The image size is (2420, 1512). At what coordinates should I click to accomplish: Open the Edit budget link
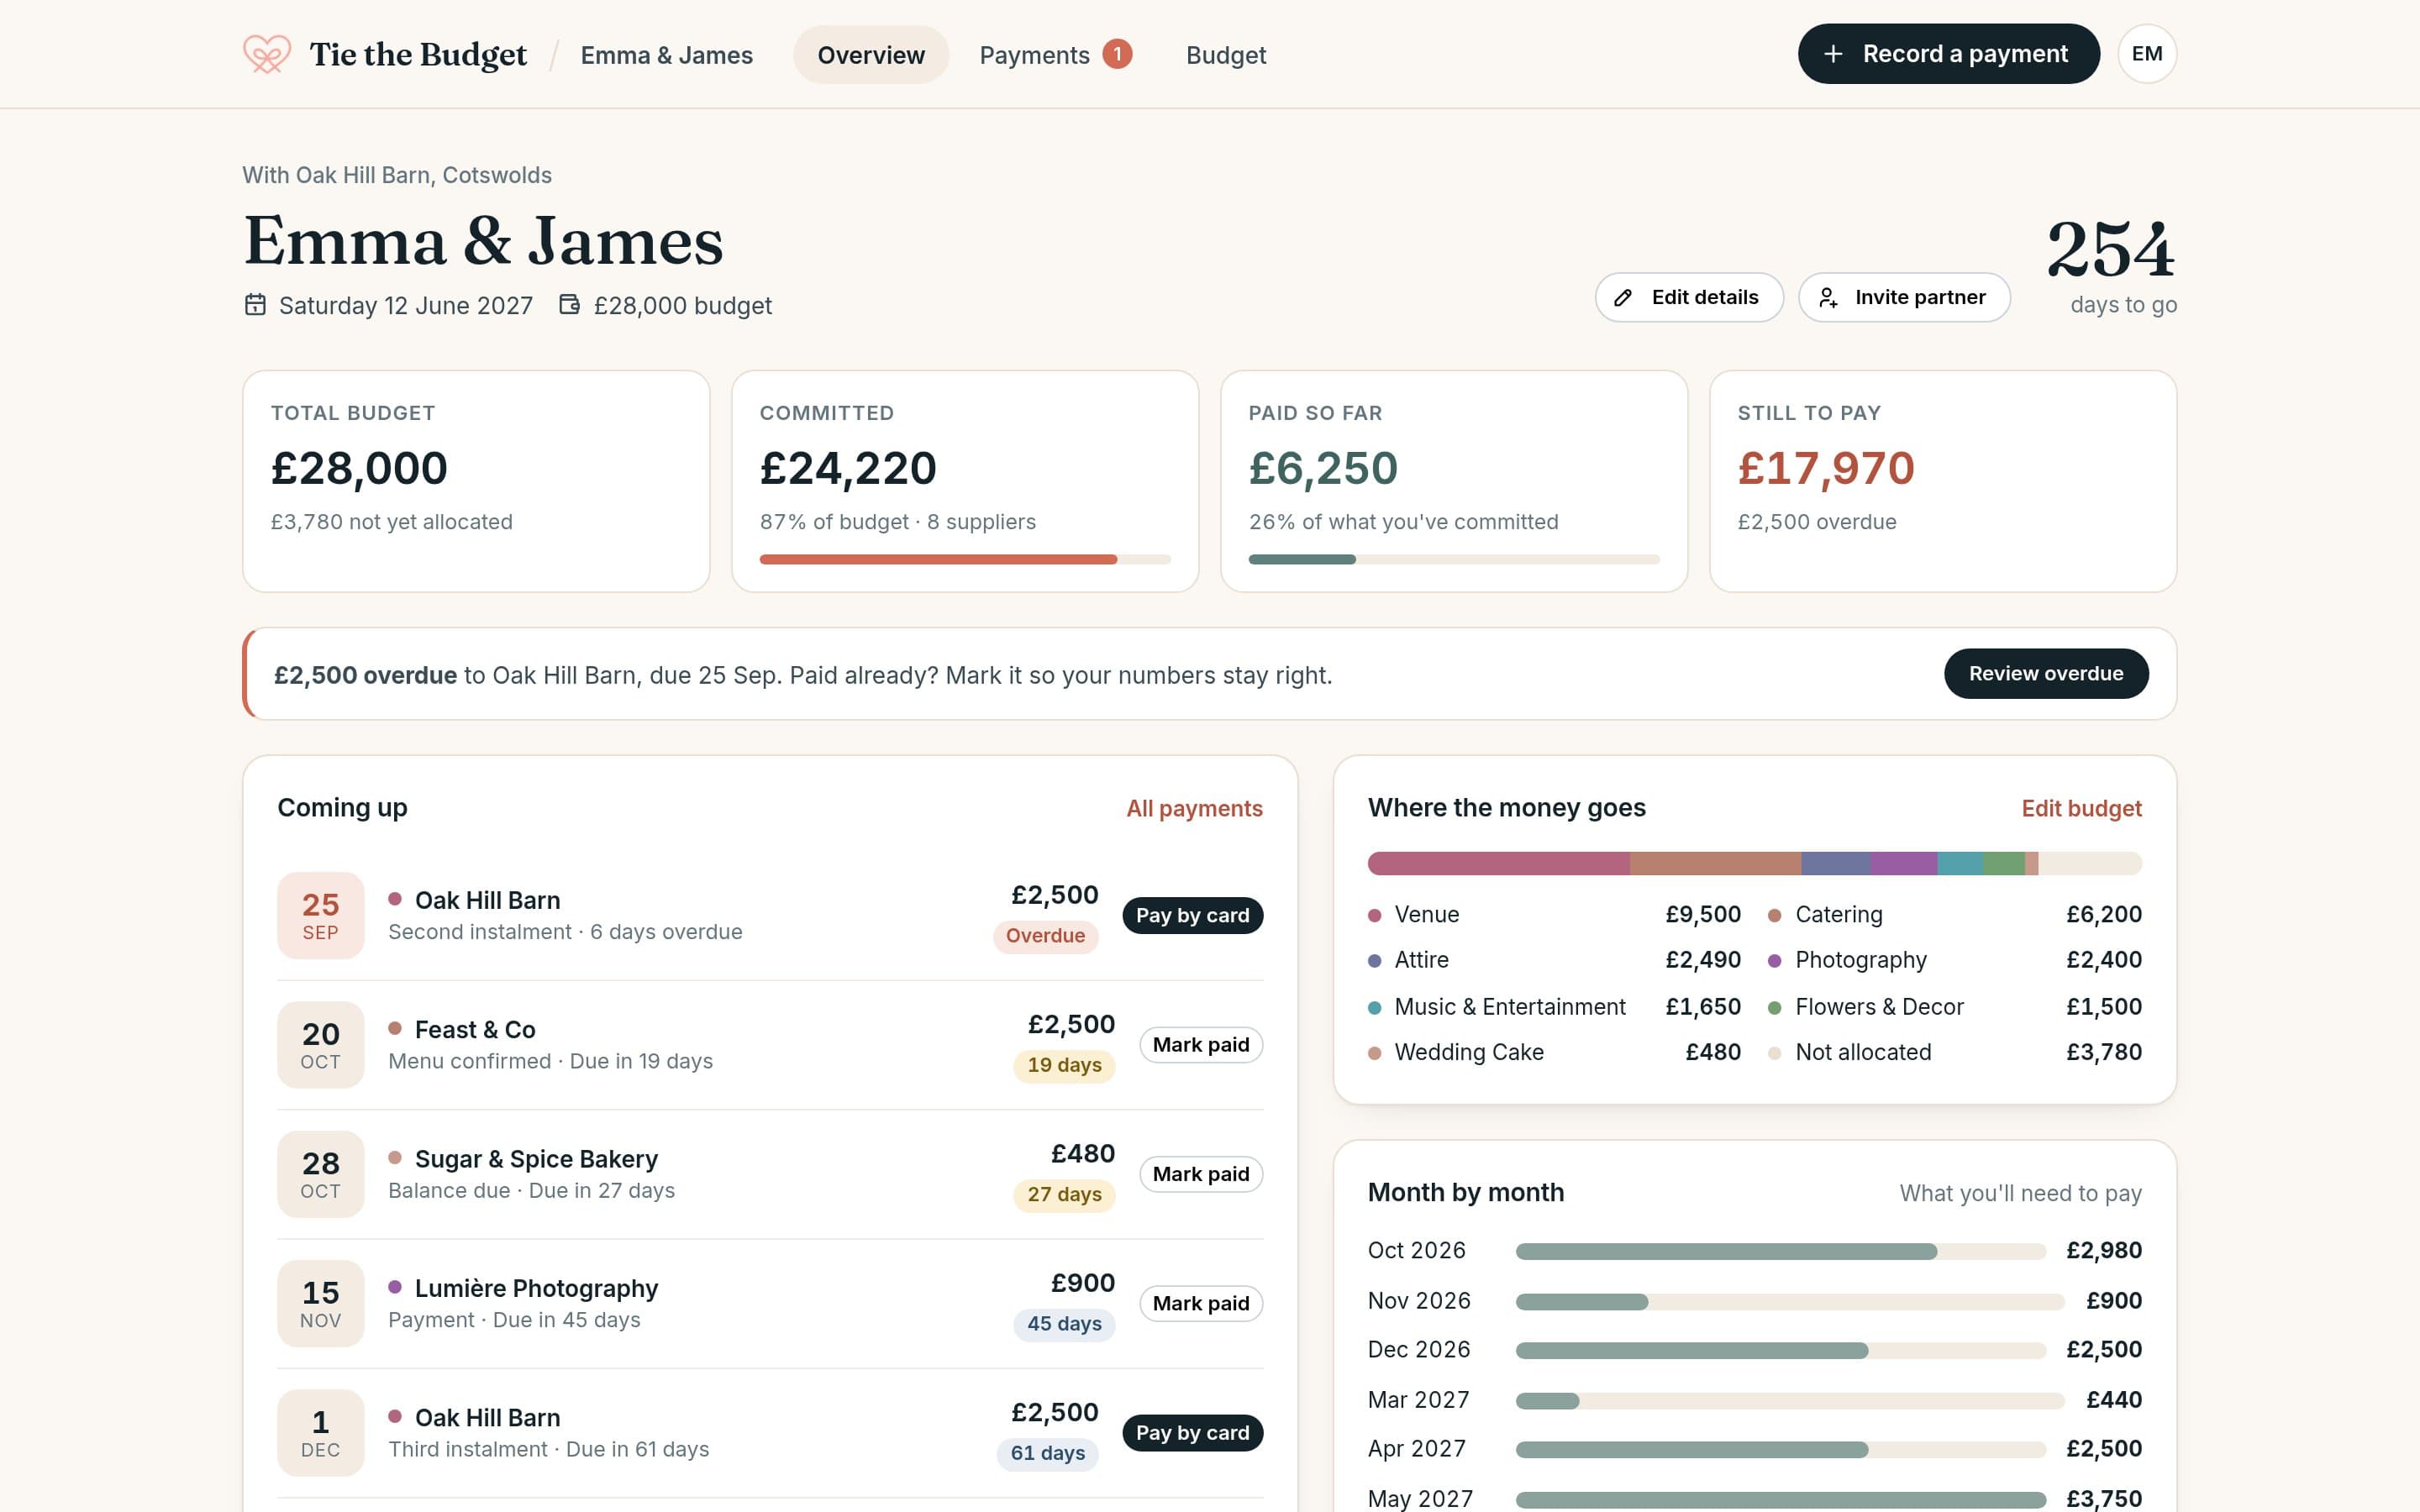click(2081, 808)
